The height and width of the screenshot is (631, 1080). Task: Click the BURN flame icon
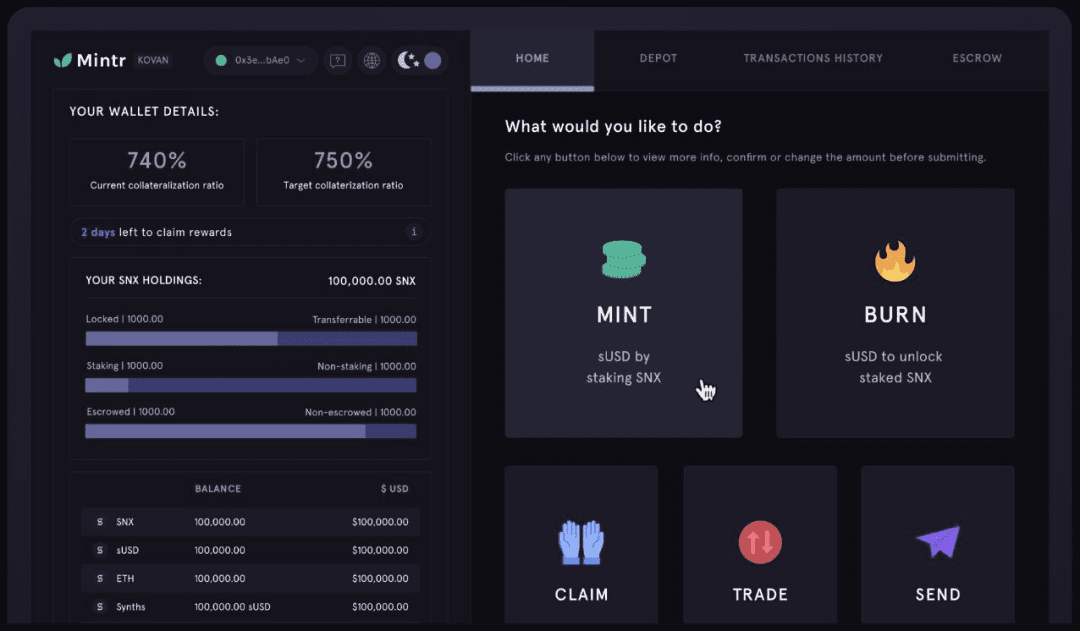[895, 260]
